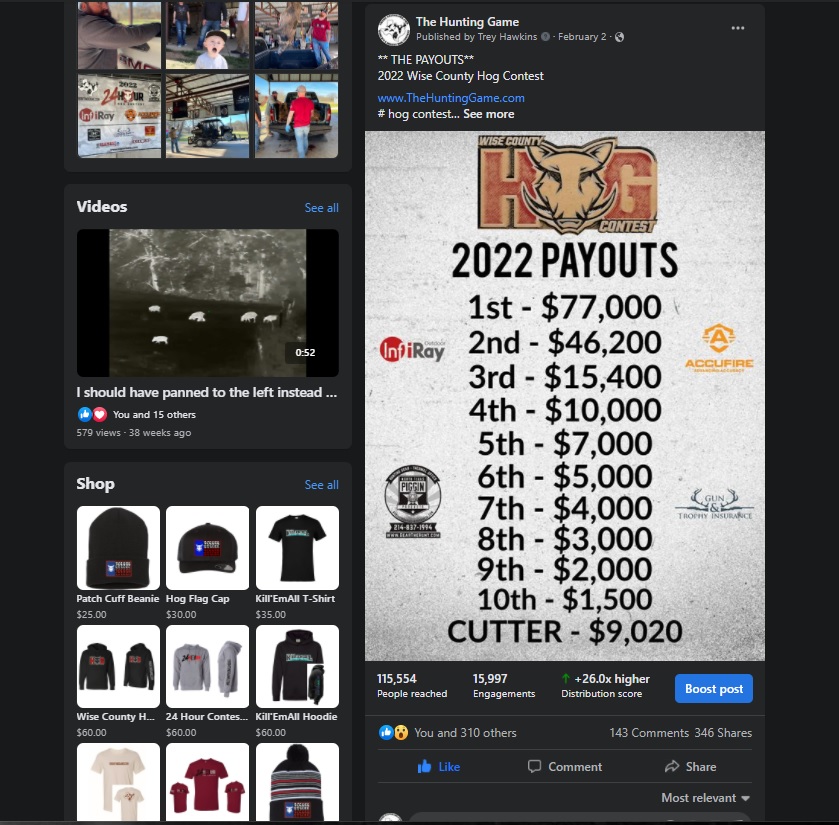Screen dimensions: 839x825
Task: Click The Hunting Game profile picture
Action: coord(394,30)
